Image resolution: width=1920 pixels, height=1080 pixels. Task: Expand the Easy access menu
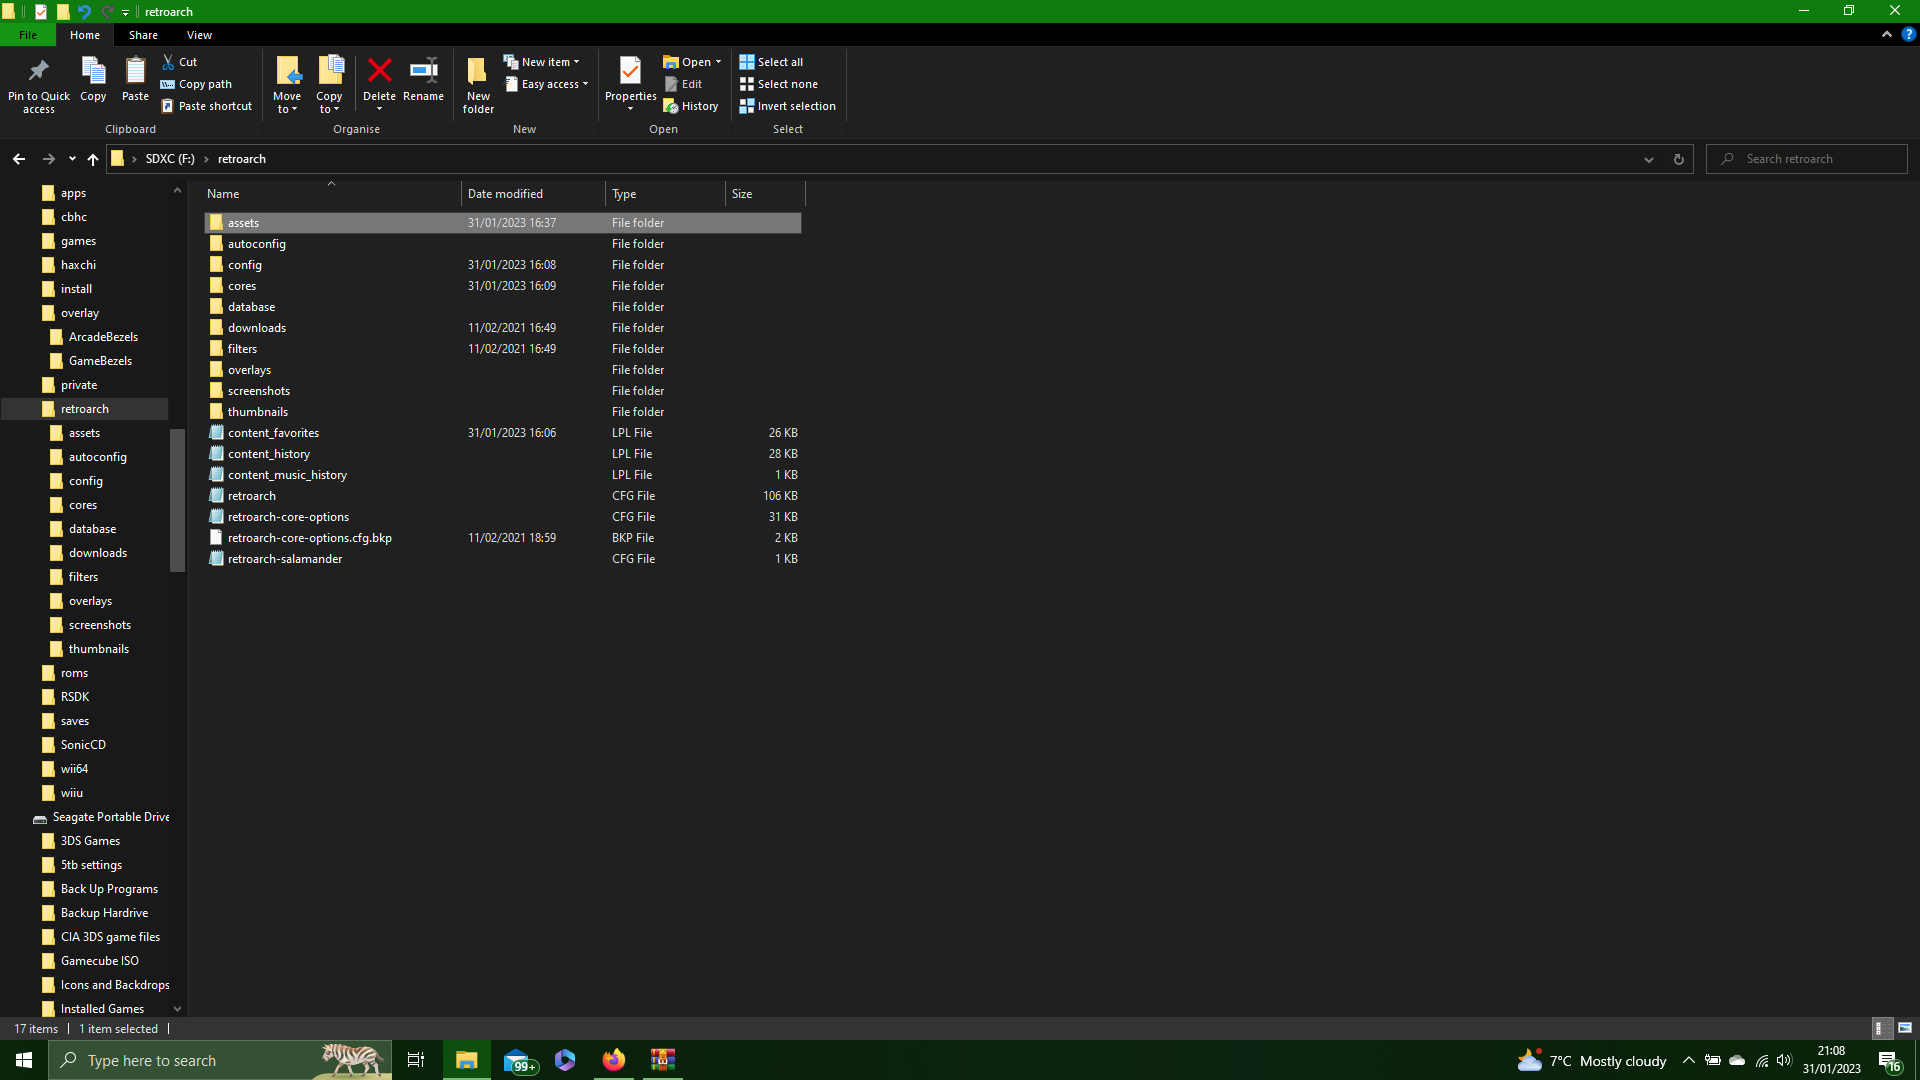pos(546,84)
